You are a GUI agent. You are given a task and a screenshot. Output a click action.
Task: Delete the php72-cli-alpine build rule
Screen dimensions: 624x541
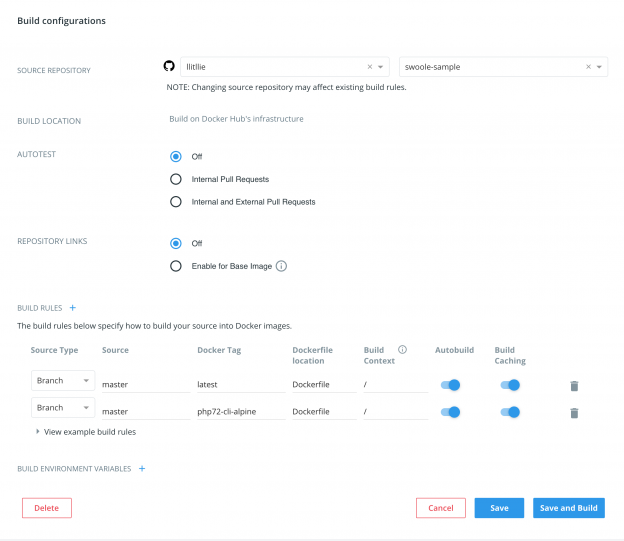[574, 412]
